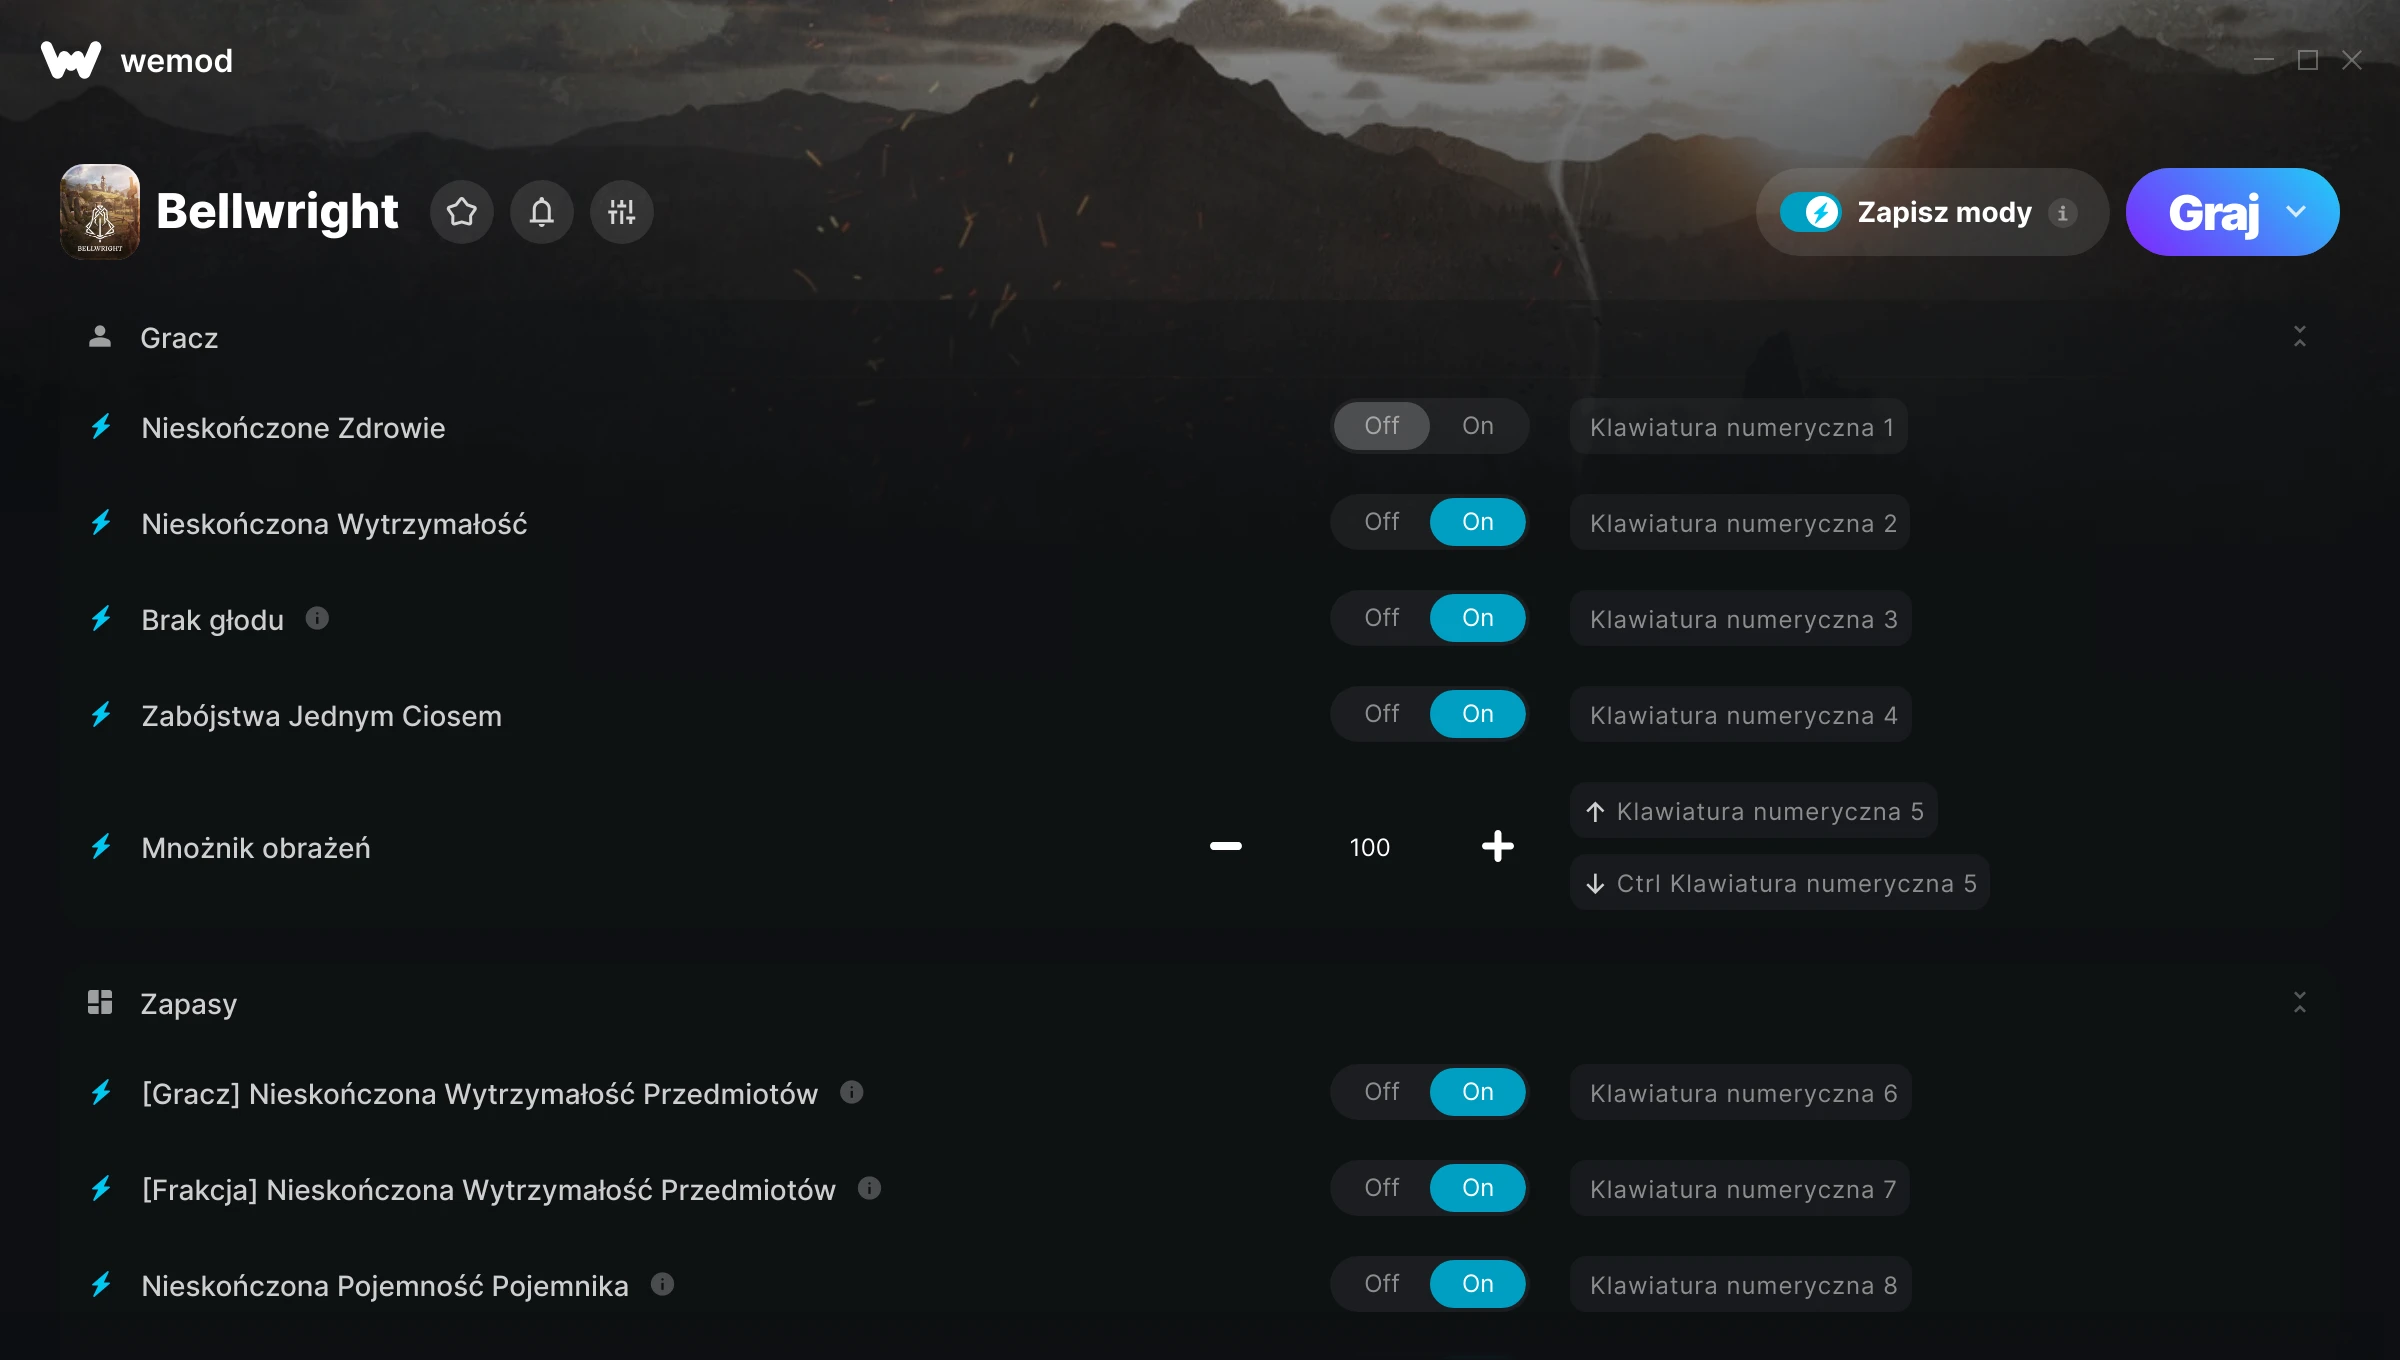Click the Graj play button

click(x=2213, y=212)
